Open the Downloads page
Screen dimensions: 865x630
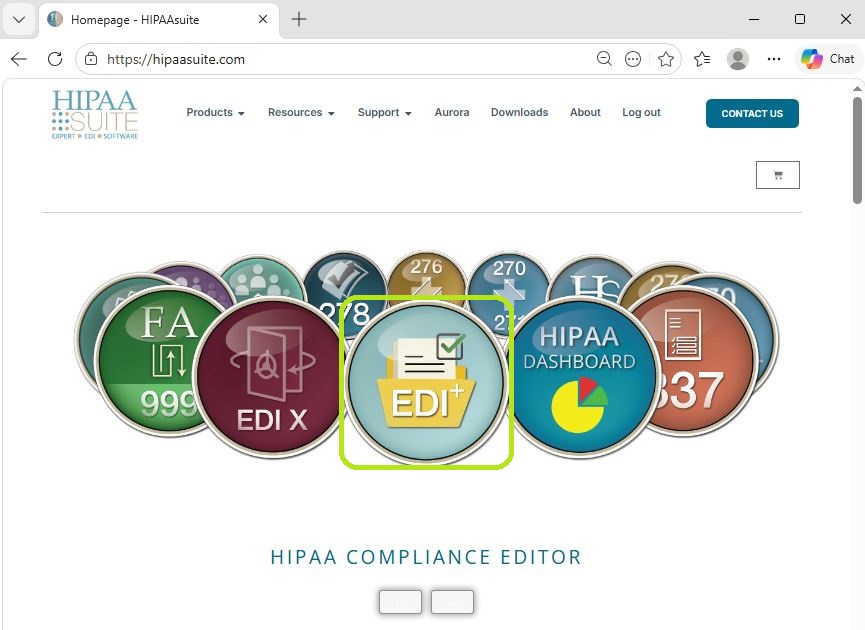[519, 113]
